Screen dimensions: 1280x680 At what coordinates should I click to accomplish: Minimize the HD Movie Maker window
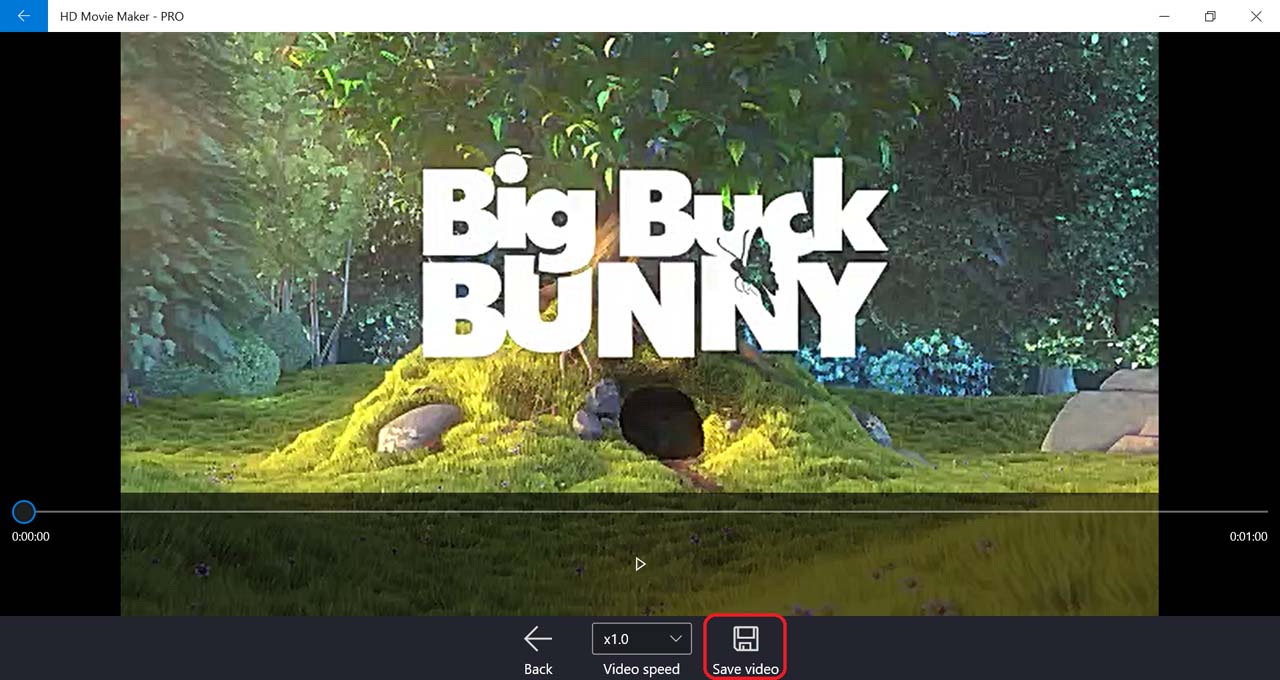1164,16
